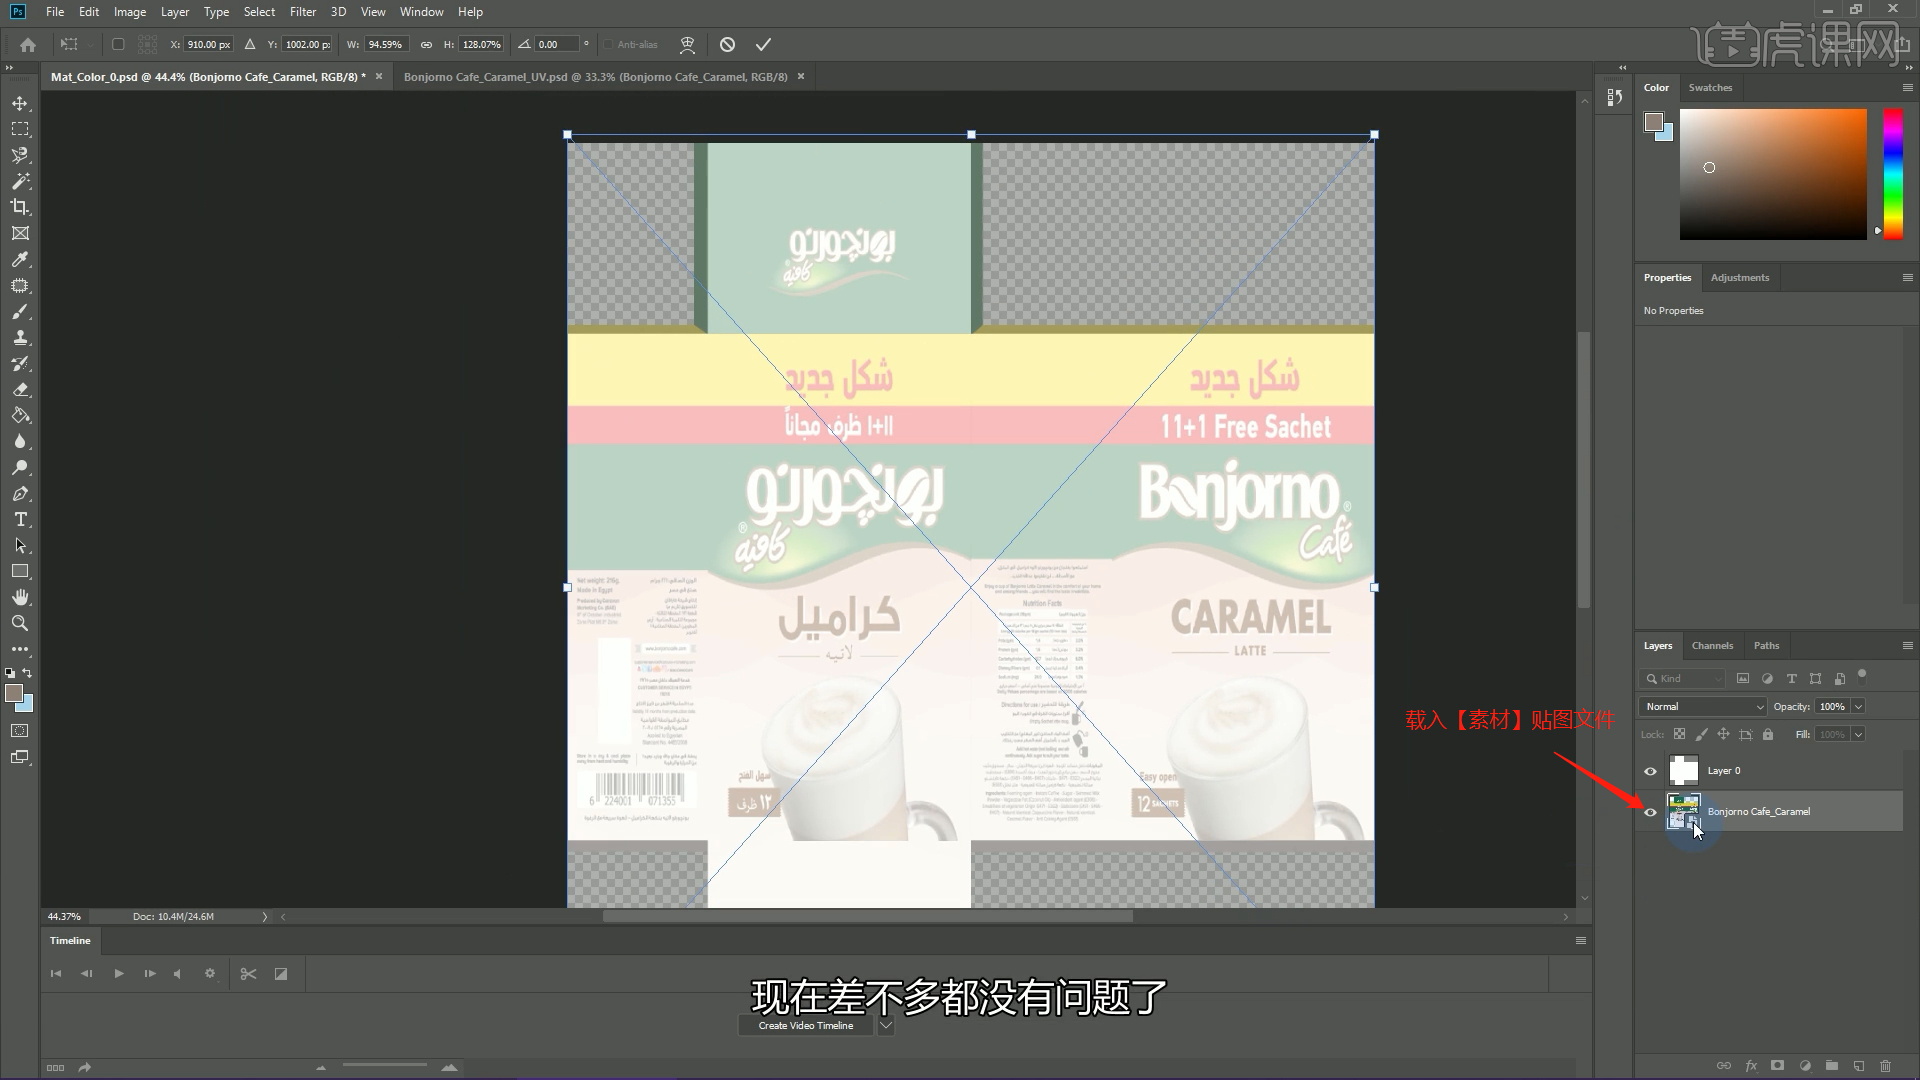The height and width of the screenshot is (1080, 1920).
Task: Switch to warp mode icon
Action: [x=687, y=44]
